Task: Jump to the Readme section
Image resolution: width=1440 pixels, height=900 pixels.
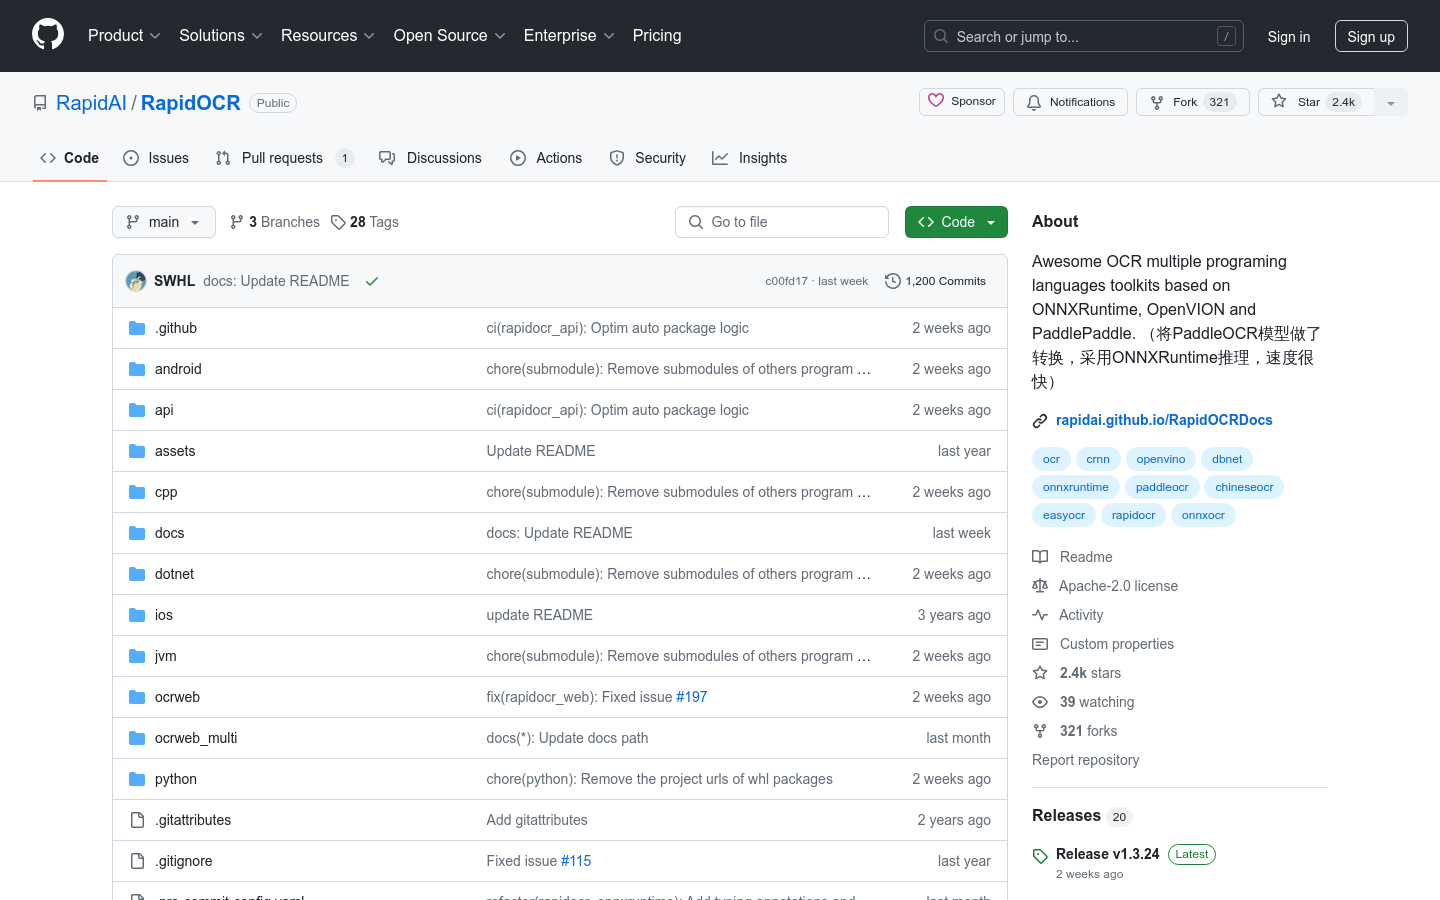Action: (1073, 557)
